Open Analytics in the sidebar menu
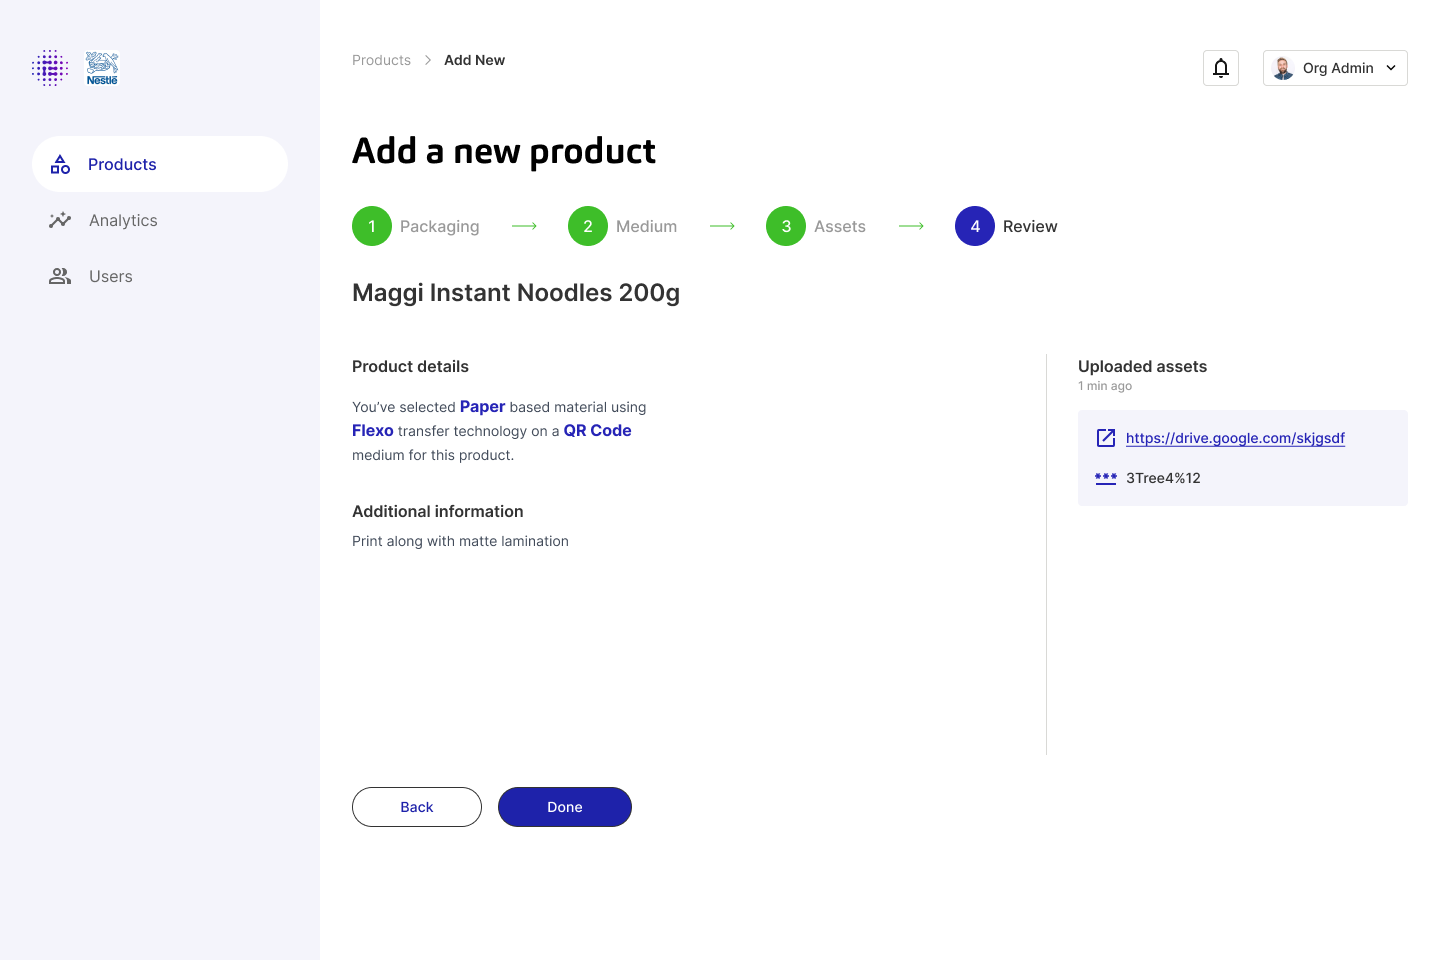Image resolution: width=1440 pixels, height=960 pixels. point(123,220)
